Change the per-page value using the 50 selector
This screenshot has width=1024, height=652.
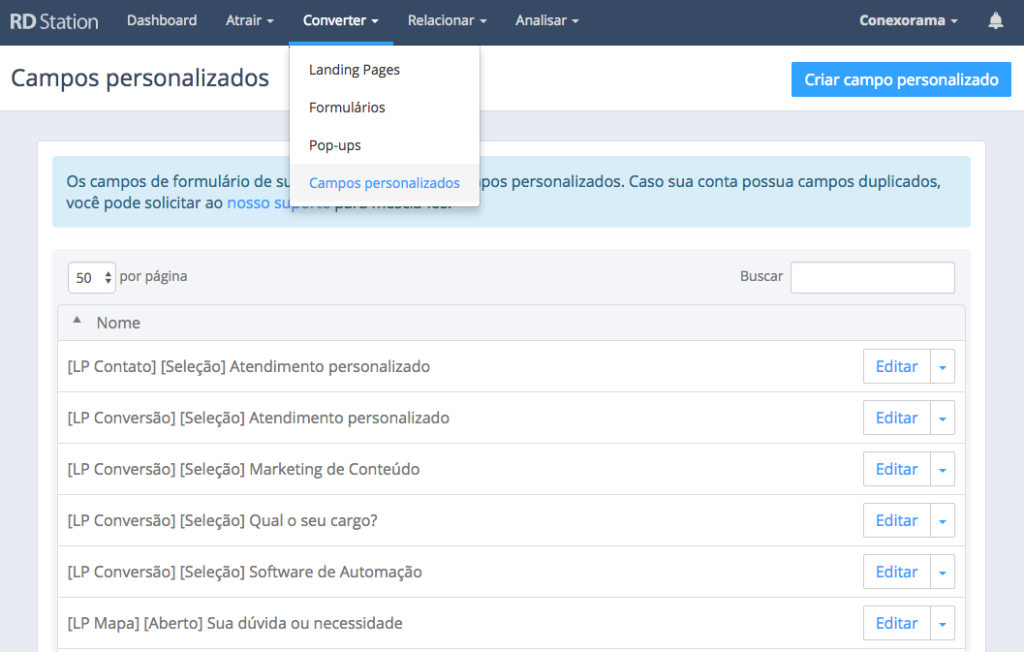(x=91, y=277)
